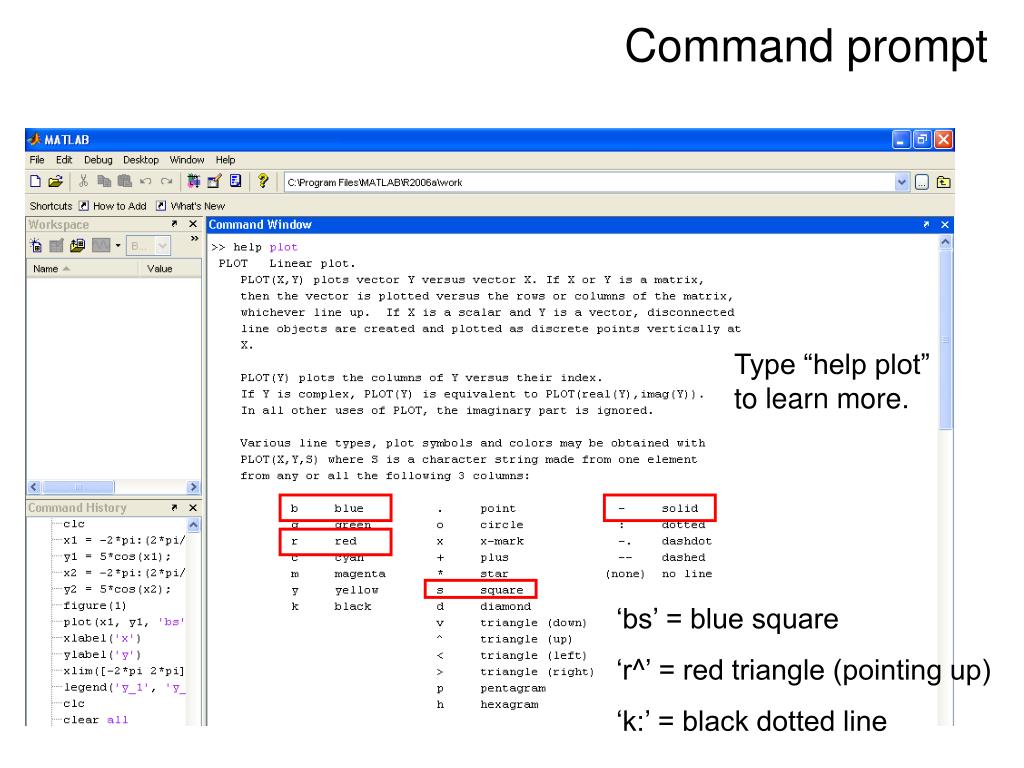This screenshot has height=768, width=1024.
Task: Undock the Command Window
Action: coord(926,225)
